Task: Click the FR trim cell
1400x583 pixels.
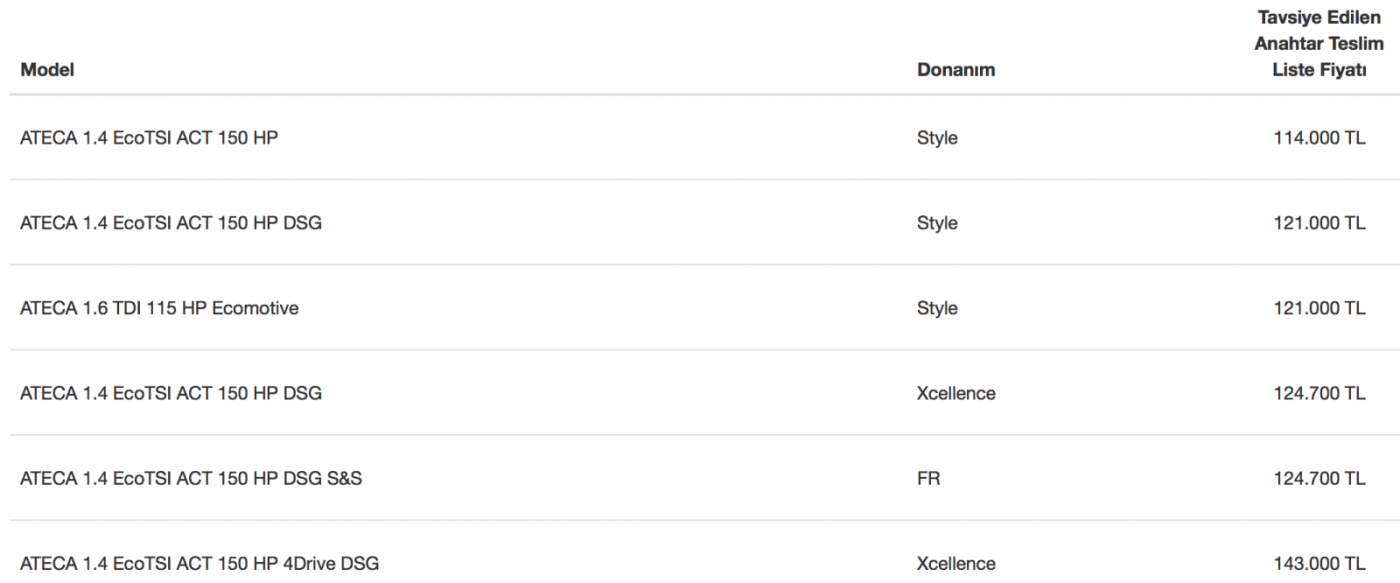Action: pos(928,478)
